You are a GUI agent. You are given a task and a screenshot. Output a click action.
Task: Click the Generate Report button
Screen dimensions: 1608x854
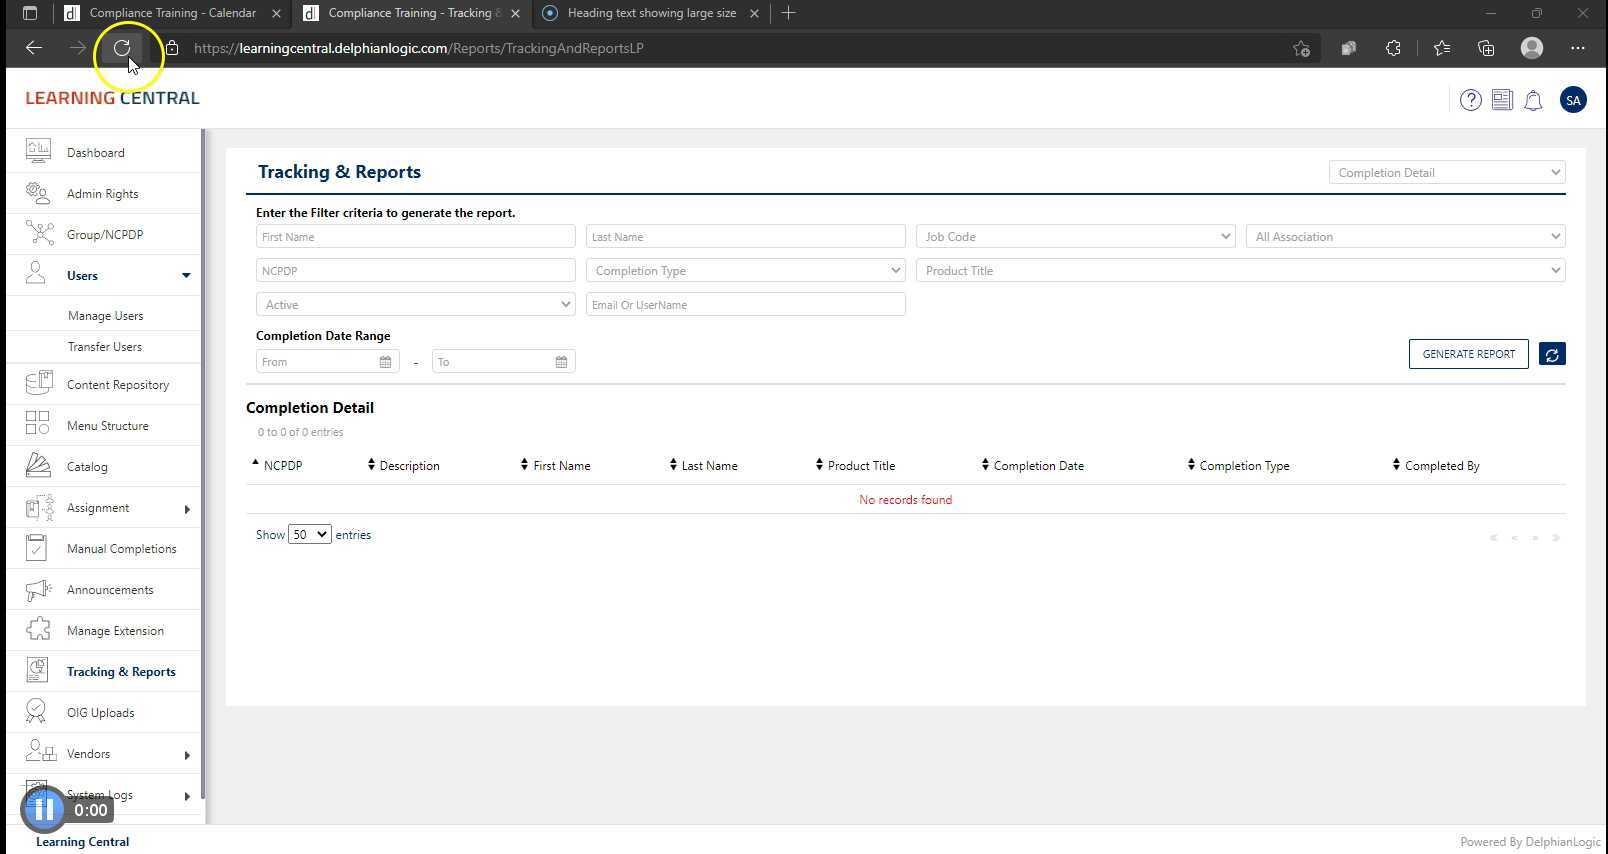point(1468,354)
